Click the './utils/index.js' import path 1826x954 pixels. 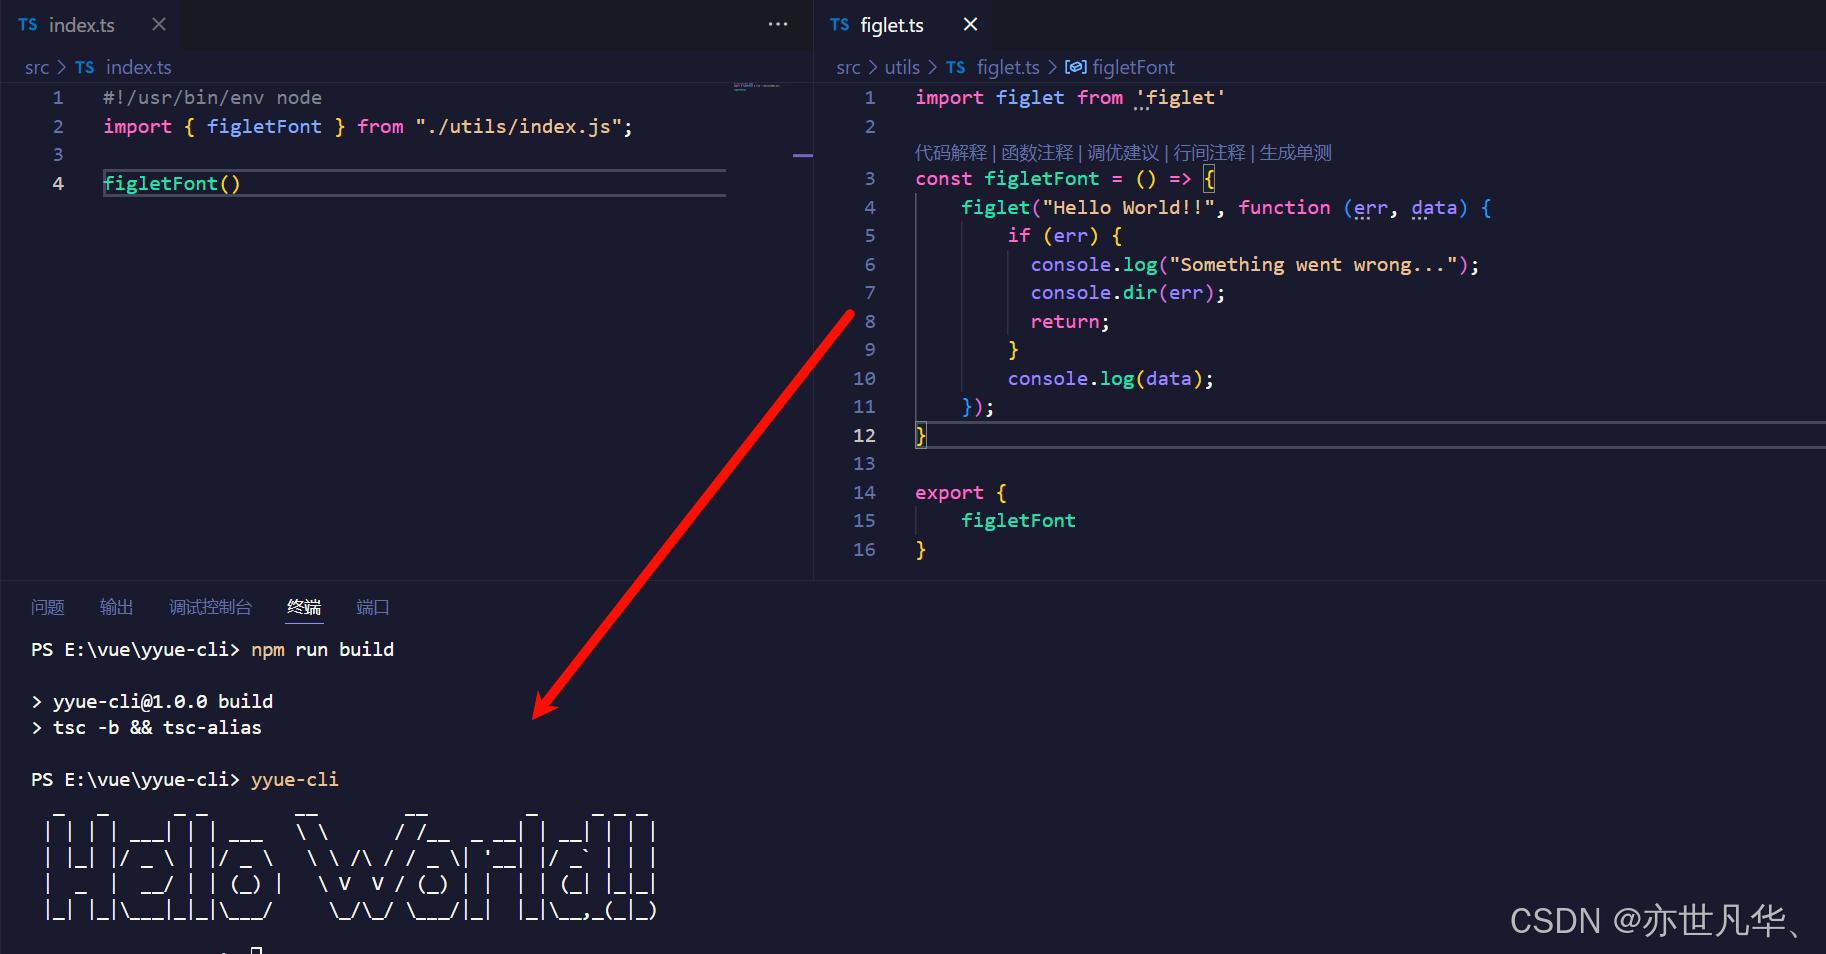point(519,127)
